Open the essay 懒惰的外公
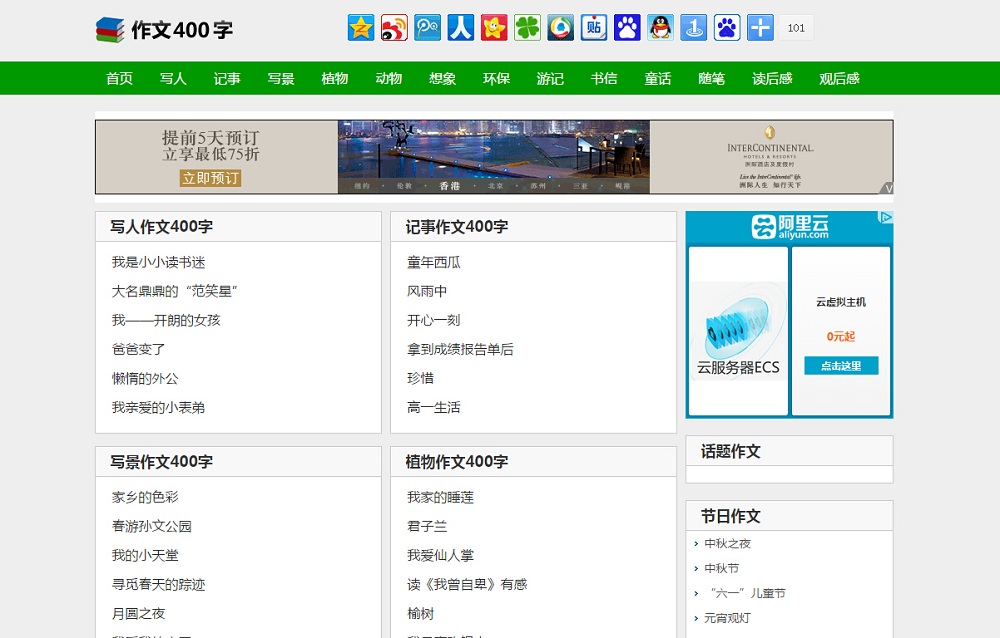 [x=145, y=378]
